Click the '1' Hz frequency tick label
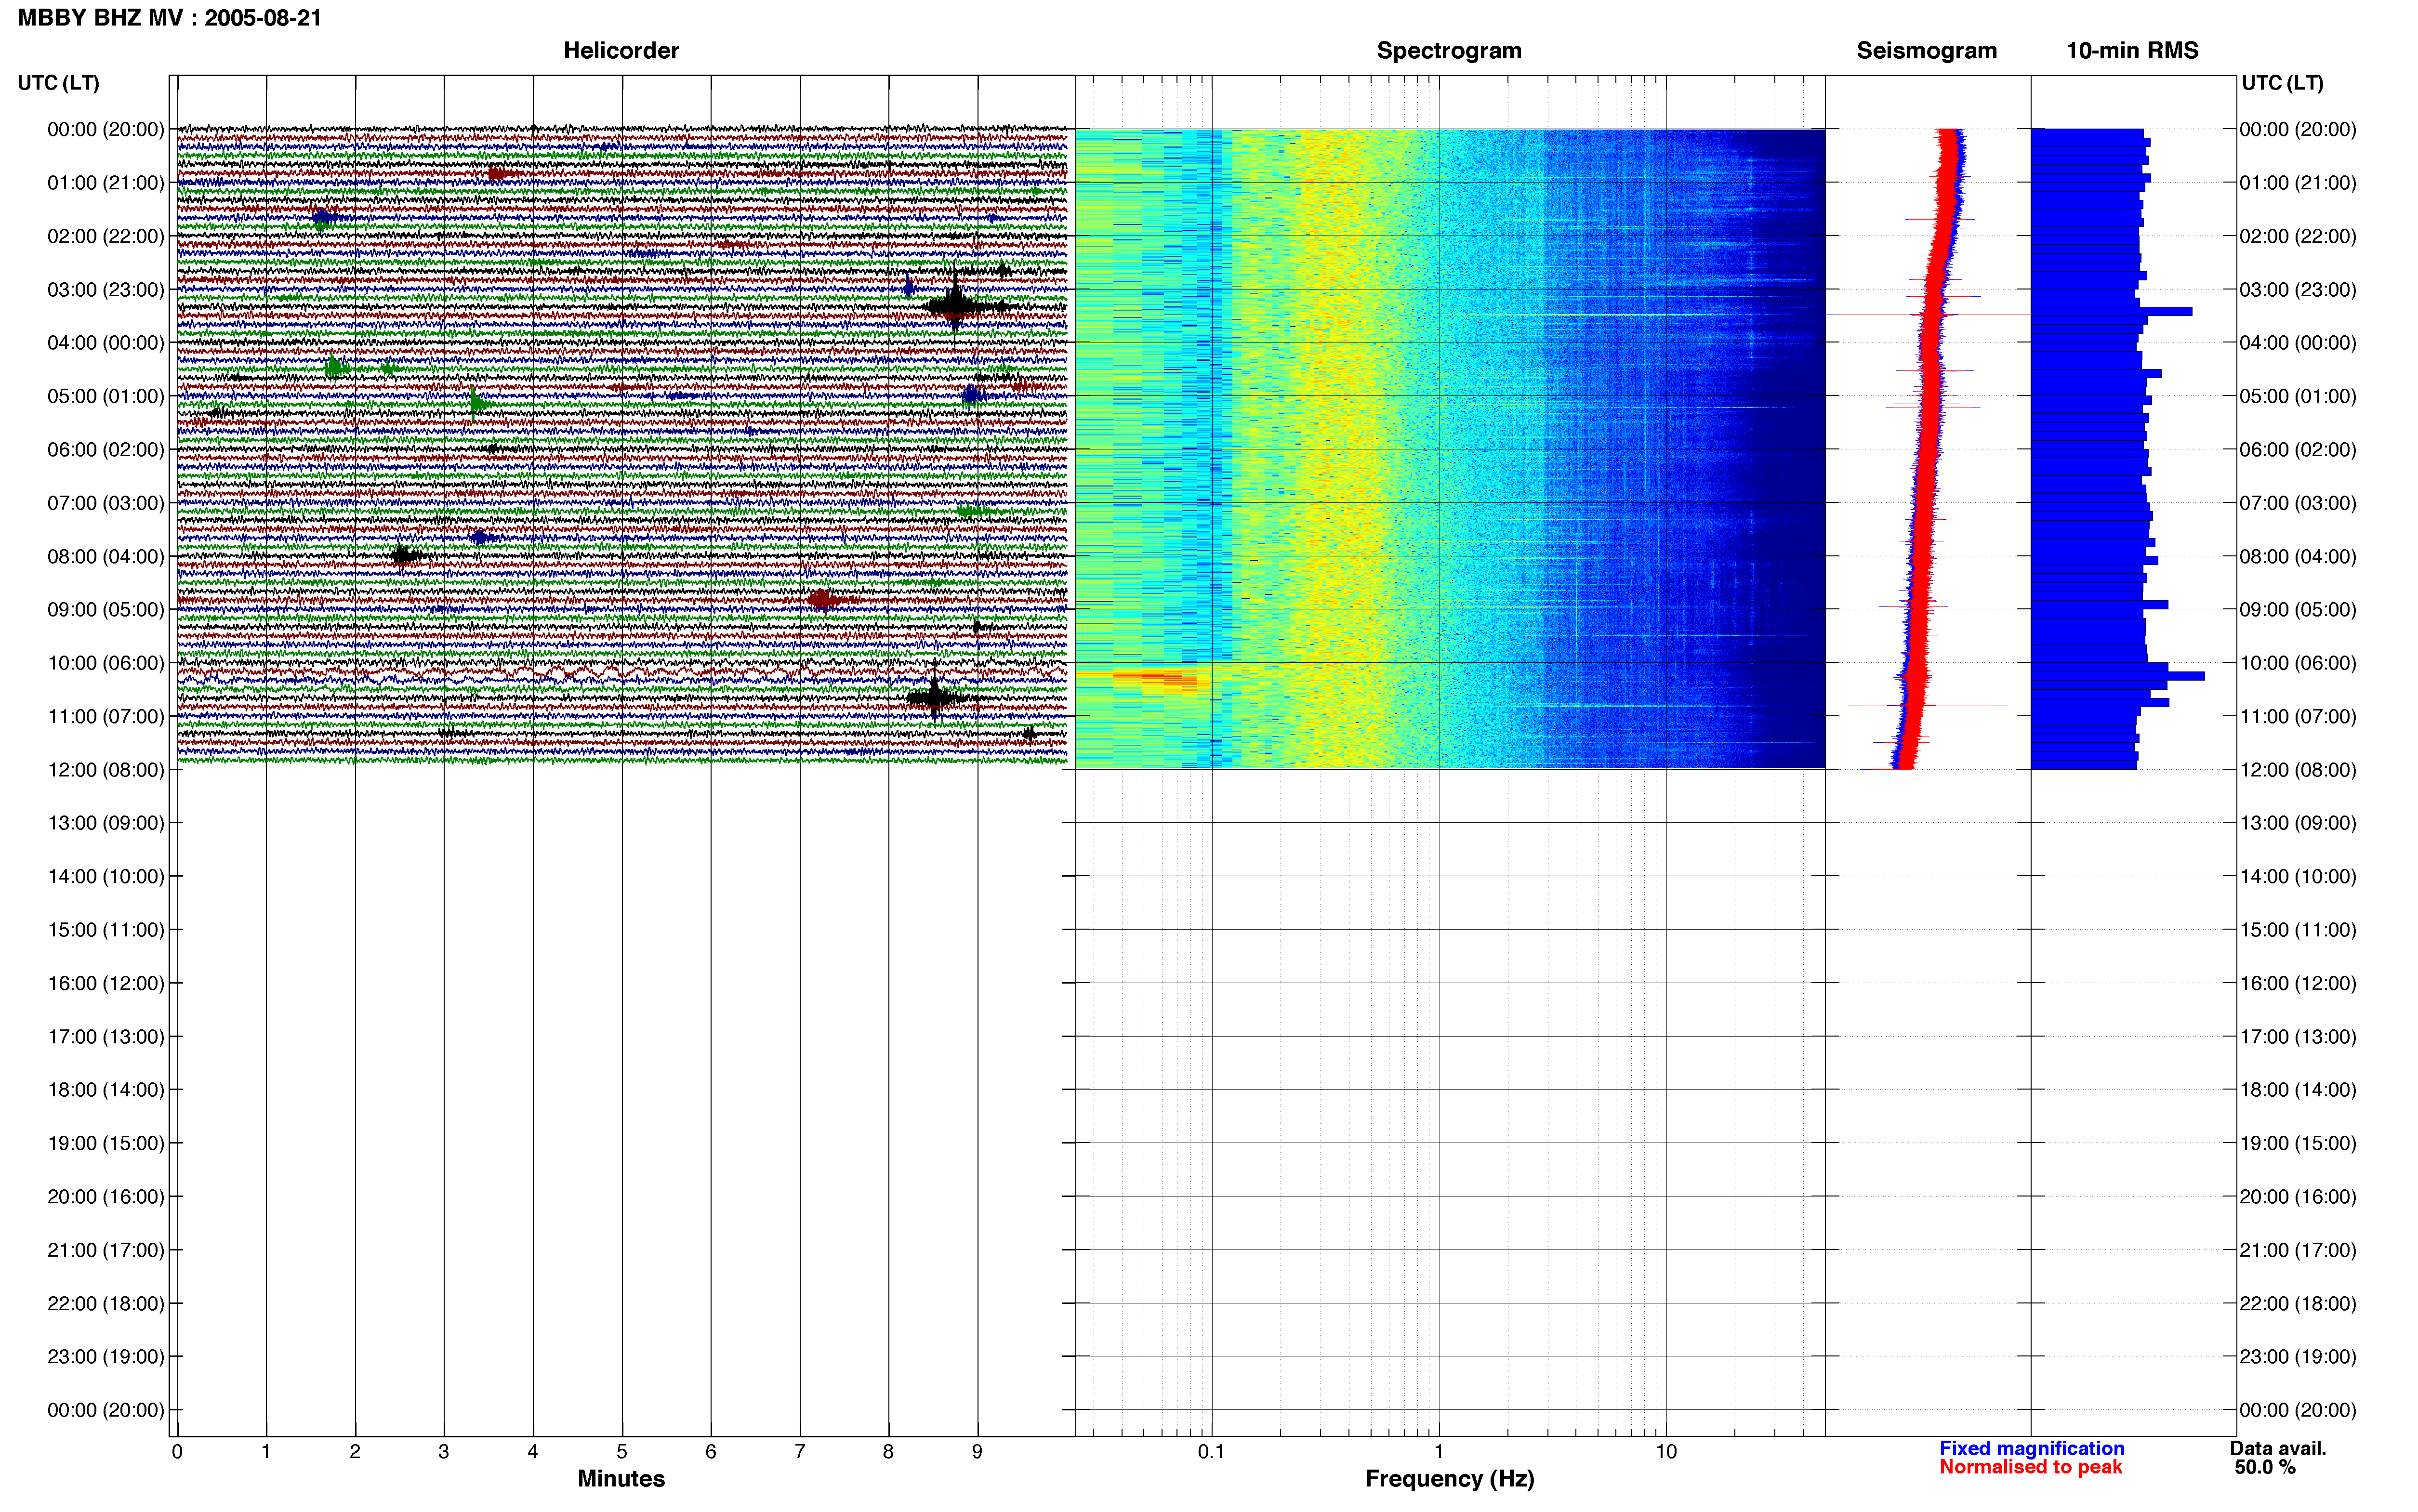Viewport: 2418px width, 1512px height. 1439,1451
